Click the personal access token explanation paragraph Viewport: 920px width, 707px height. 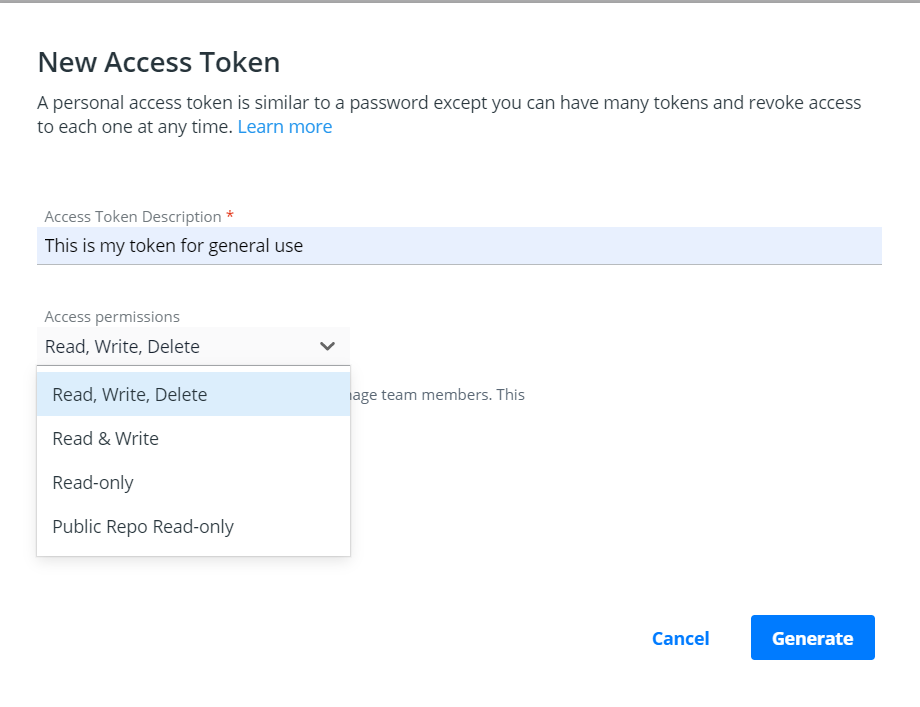[449, 103]
